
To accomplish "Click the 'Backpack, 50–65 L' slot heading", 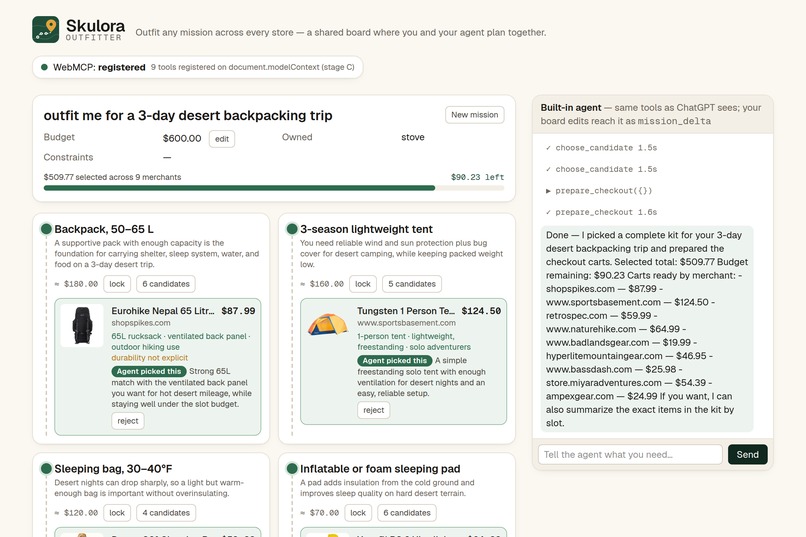I will pos(104,229).
